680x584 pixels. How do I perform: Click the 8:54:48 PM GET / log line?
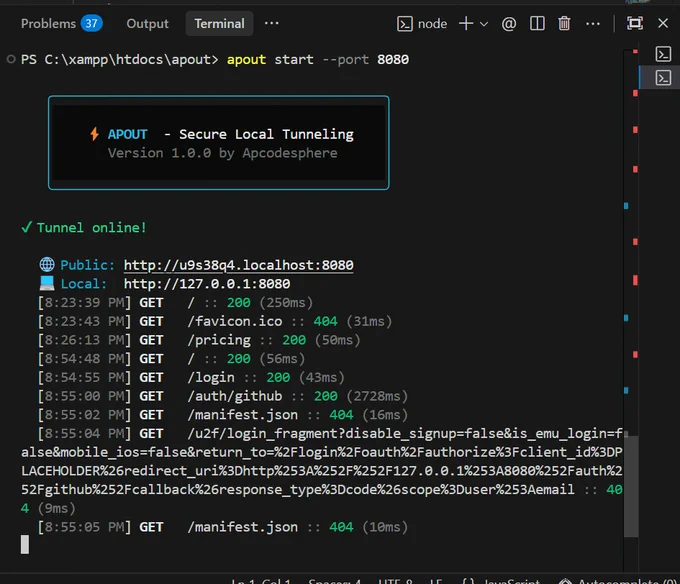pos(171,359)
